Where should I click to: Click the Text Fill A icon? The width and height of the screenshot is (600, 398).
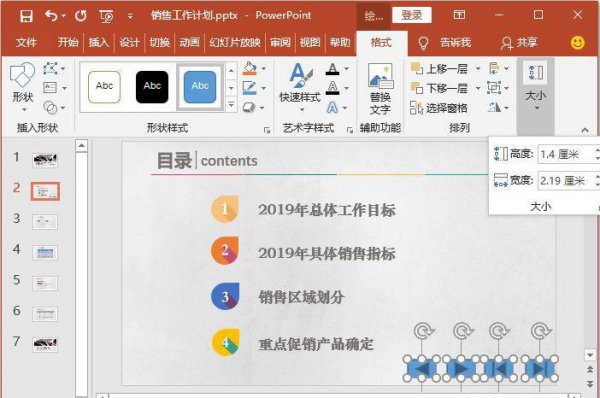[333, 69]
